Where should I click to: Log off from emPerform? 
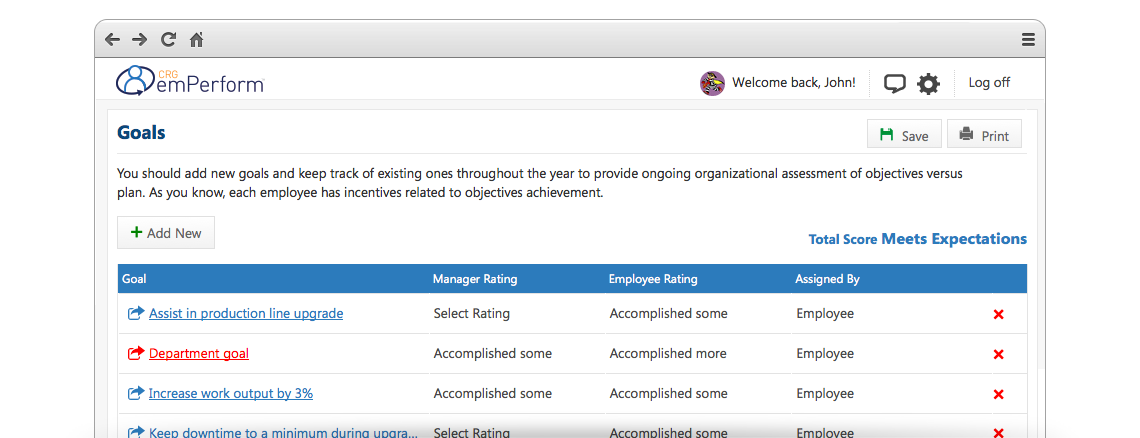click(x=989, y=83)
